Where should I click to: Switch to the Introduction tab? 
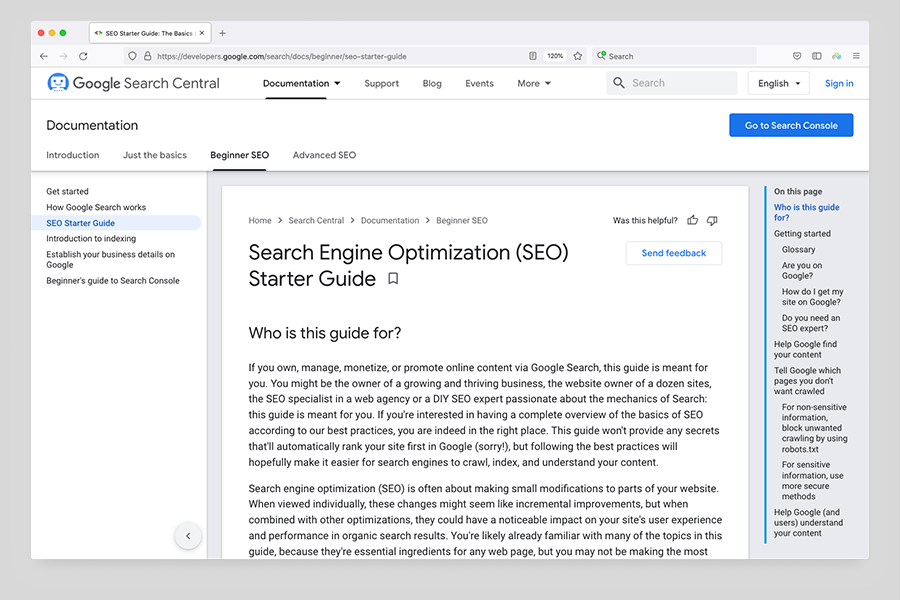[73, 155]
